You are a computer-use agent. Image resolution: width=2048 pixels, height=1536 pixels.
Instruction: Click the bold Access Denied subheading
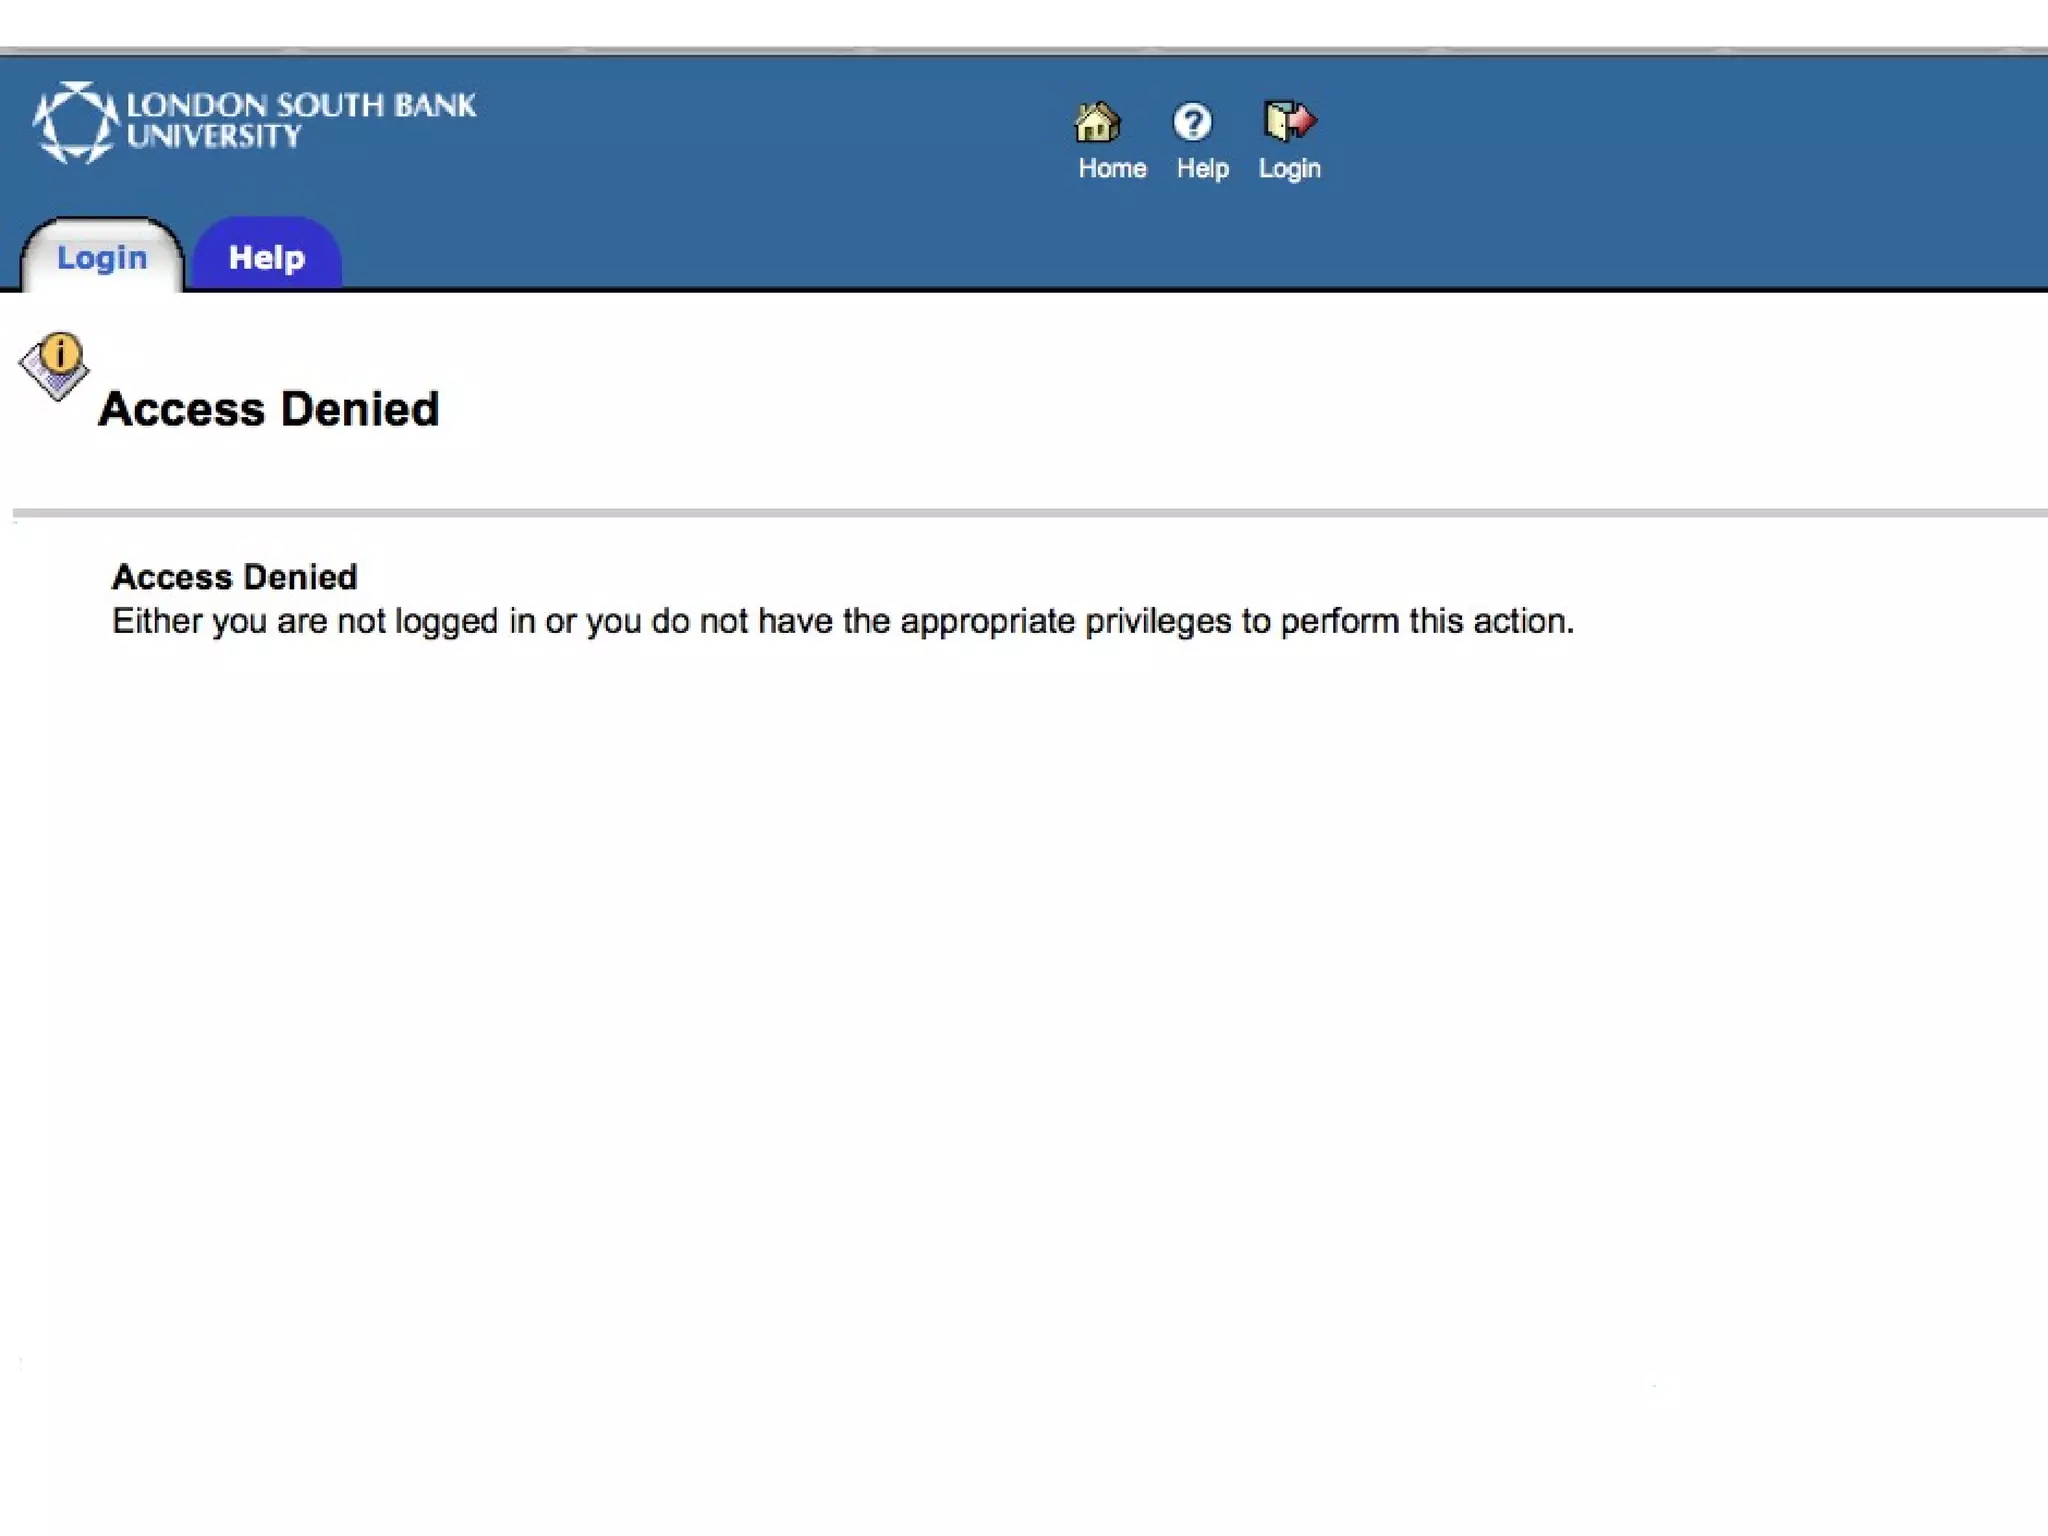pyautogui.click(x=234, y=577)
